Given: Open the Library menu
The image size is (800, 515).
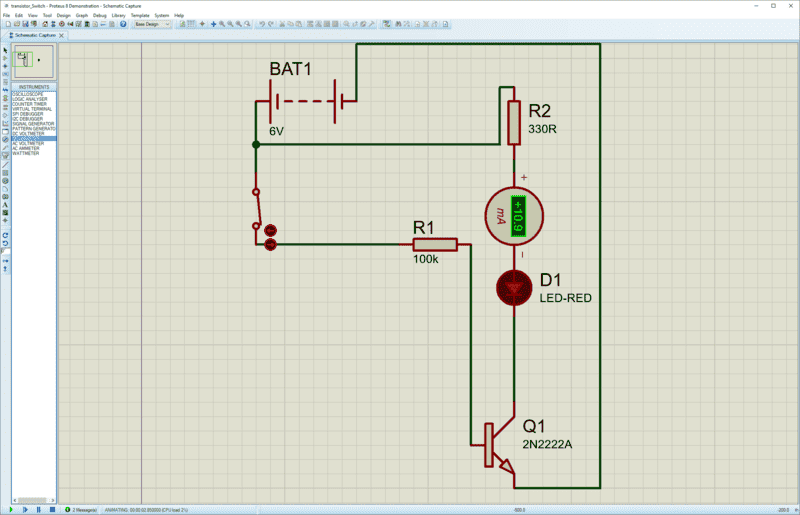Looking at the screenshot, I should click(x=118, y=15).
